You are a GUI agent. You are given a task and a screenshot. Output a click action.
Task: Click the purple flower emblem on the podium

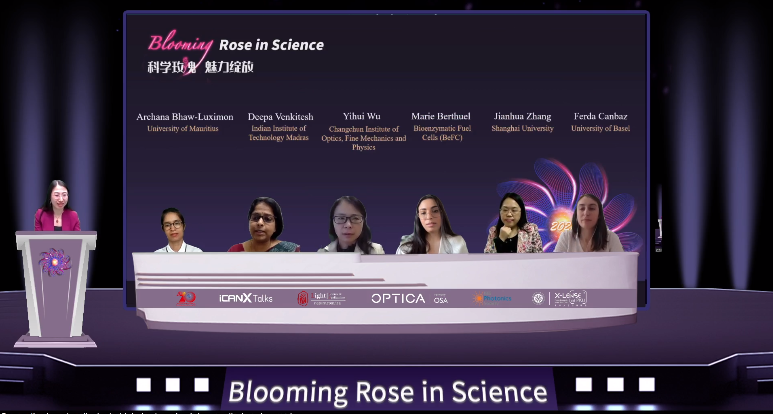click(55, 262)
